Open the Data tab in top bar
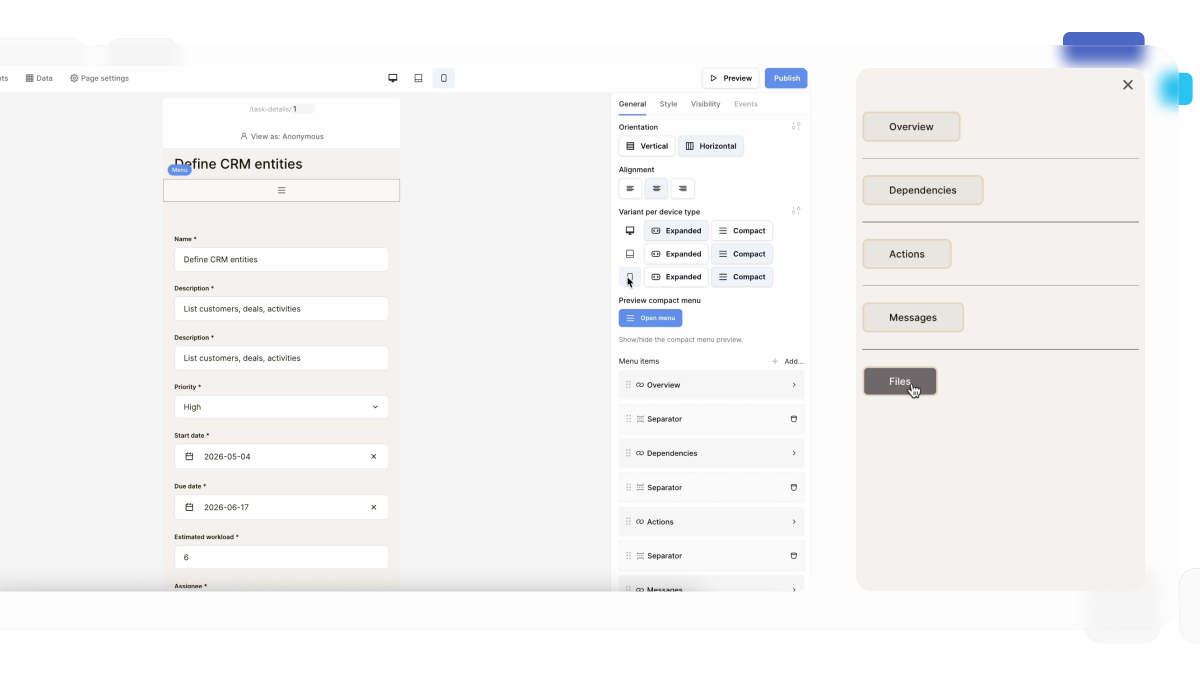The height and width of the screenshot is (675, 1200). pos(39,78)
